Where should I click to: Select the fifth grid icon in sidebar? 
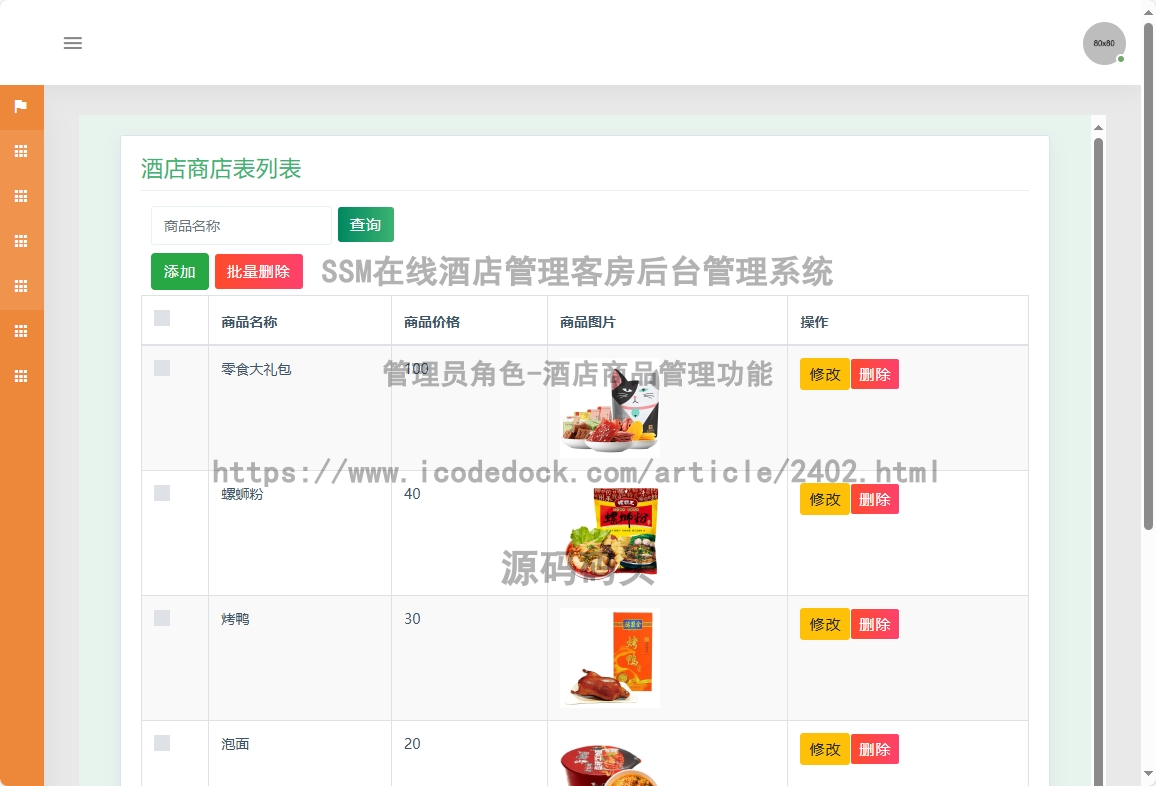pyautogui.click(x=21, y=332)
